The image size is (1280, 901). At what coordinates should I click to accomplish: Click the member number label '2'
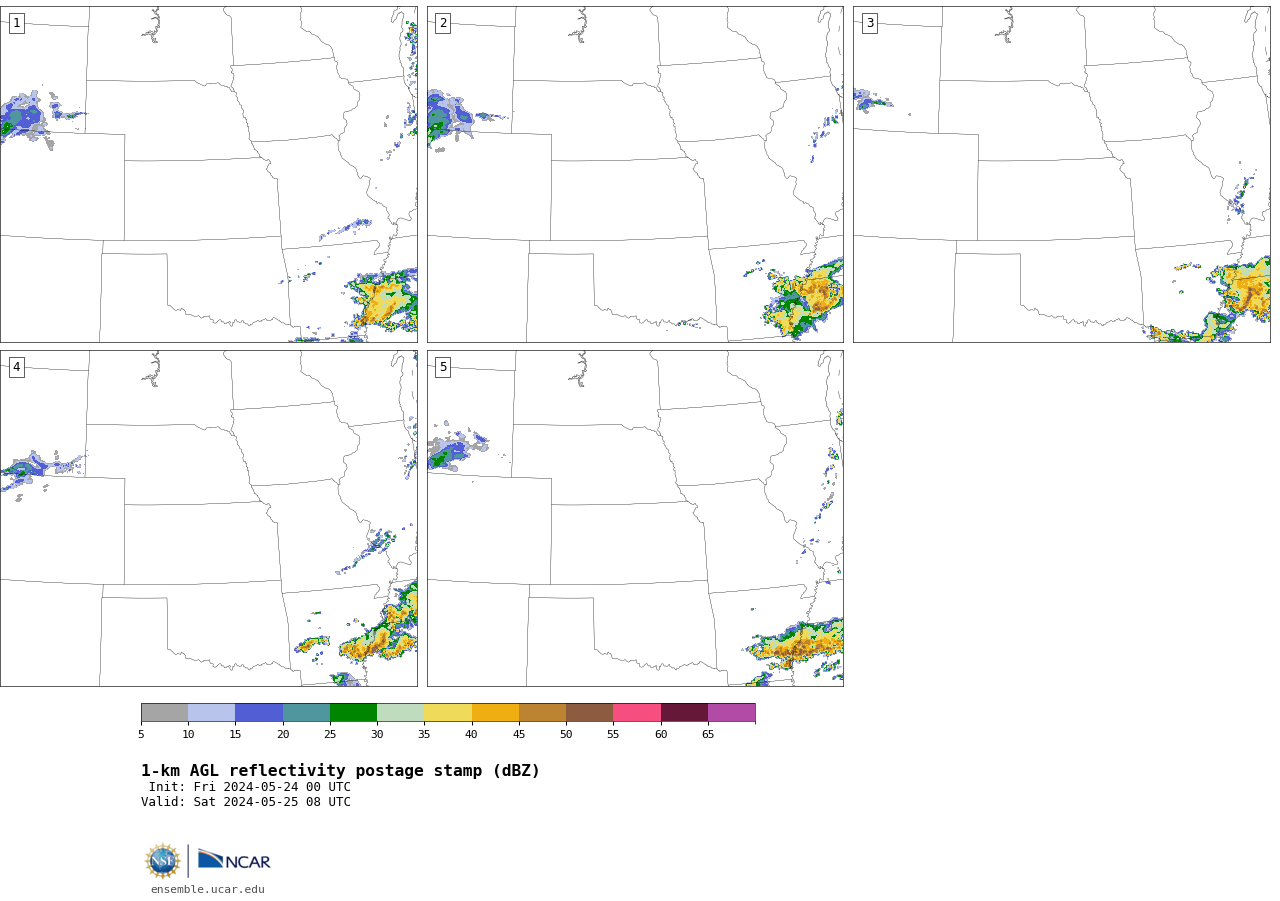click(x=443, y=23)
